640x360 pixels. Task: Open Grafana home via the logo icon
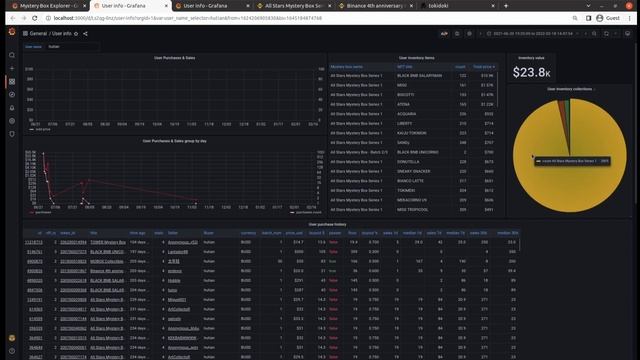pos(12,32)
